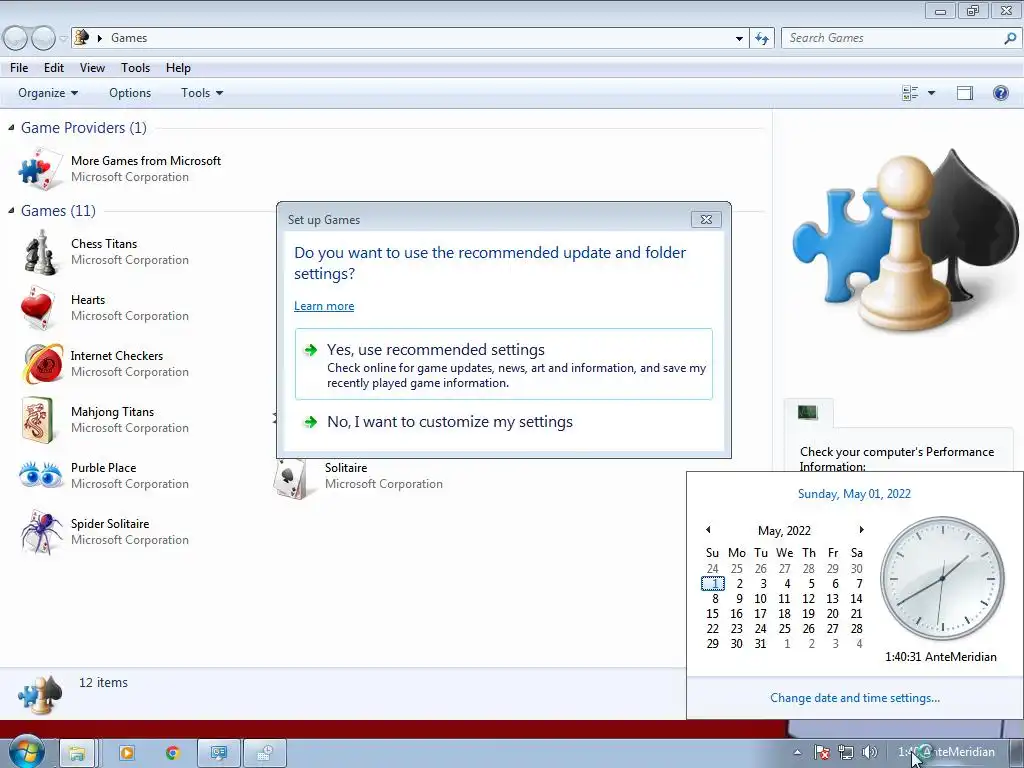1024x768 pixels.
Task: Click the Action Center flag tray icon
Action: 821,752
